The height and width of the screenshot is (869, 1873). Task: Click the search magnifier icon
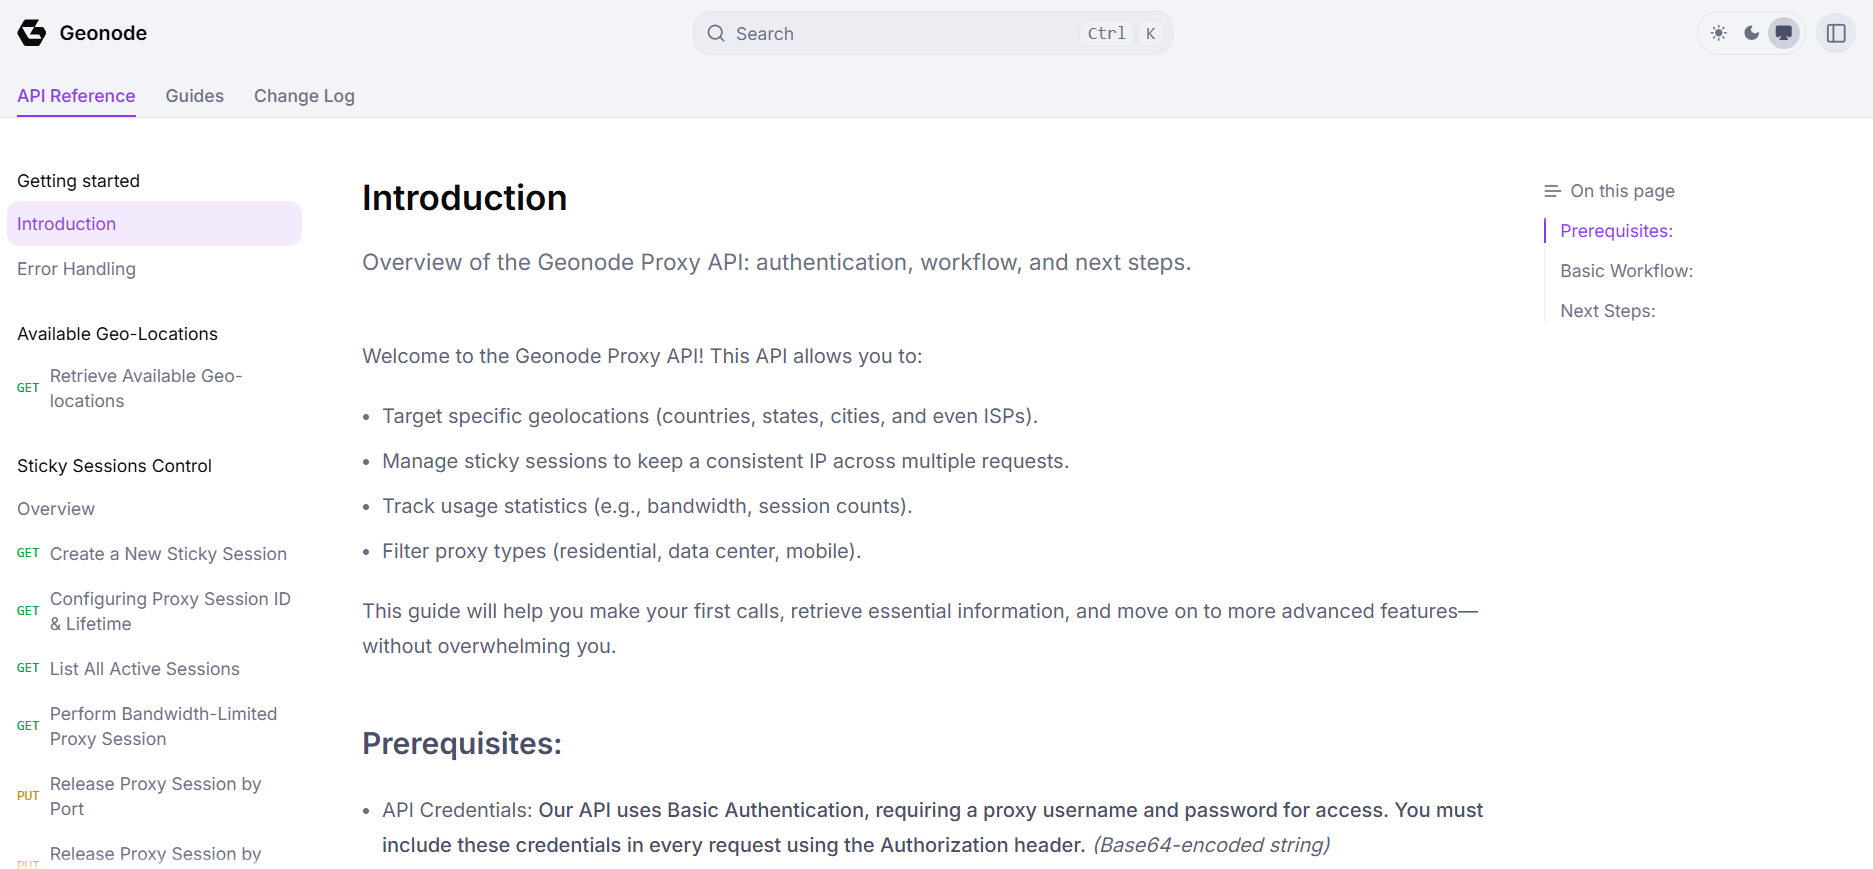716,33
